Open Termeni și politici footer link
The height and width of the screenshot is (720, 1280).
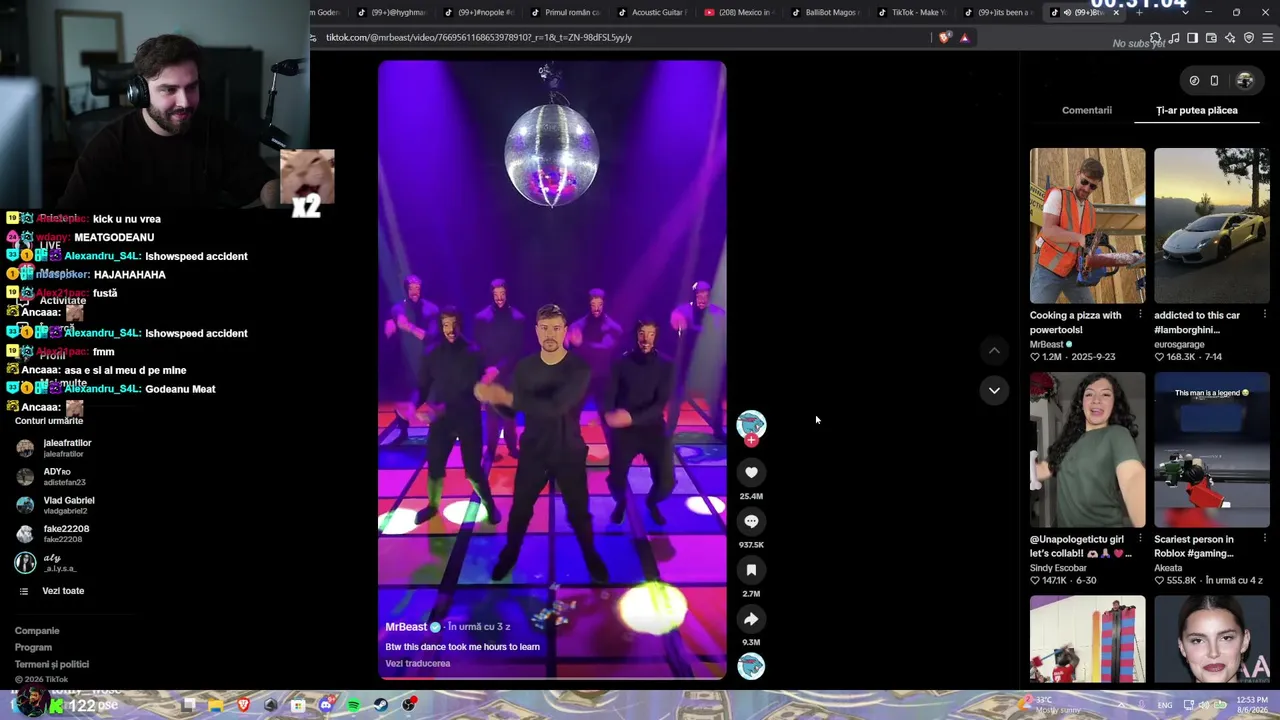52,664
